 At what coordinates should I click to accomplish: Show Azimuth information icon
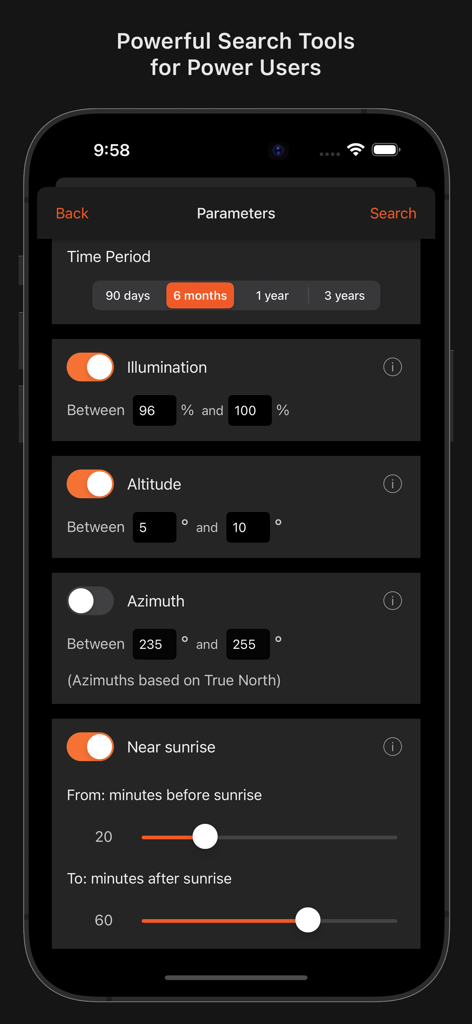pos(392,601)
